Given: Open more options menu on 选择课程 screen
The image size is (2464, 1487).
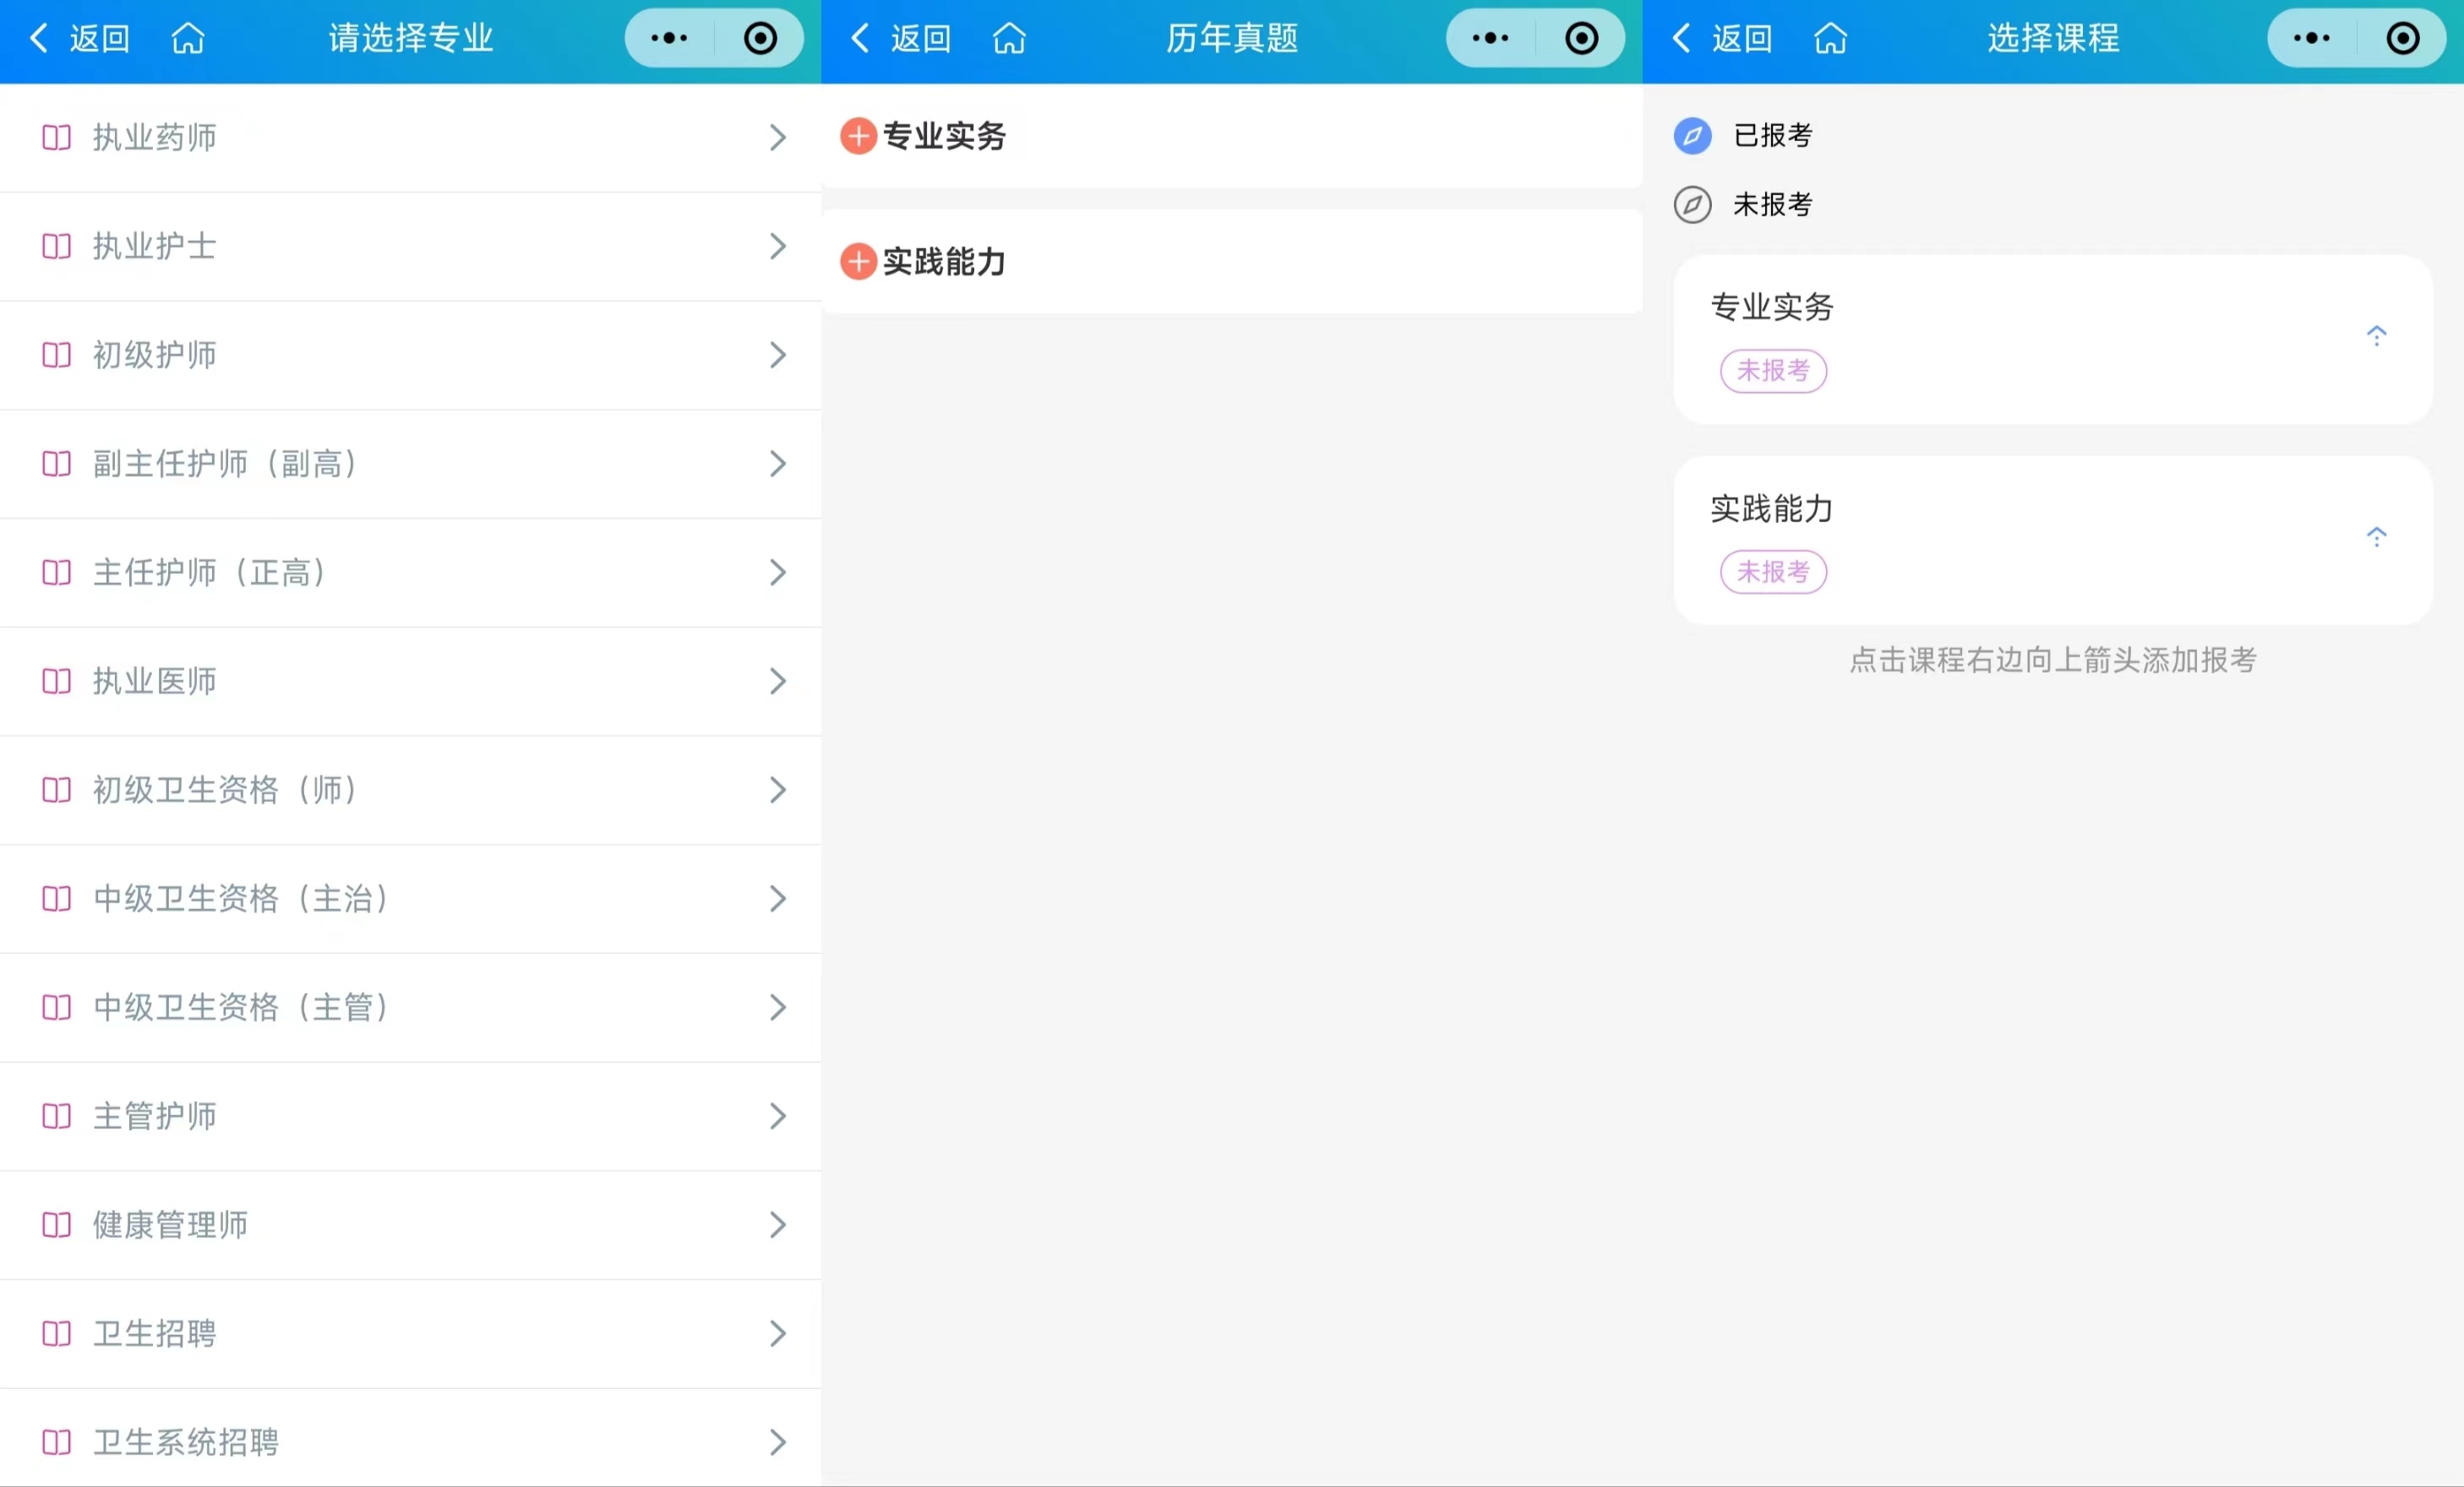Looking at the screenshot, I should pos(2311,38).
